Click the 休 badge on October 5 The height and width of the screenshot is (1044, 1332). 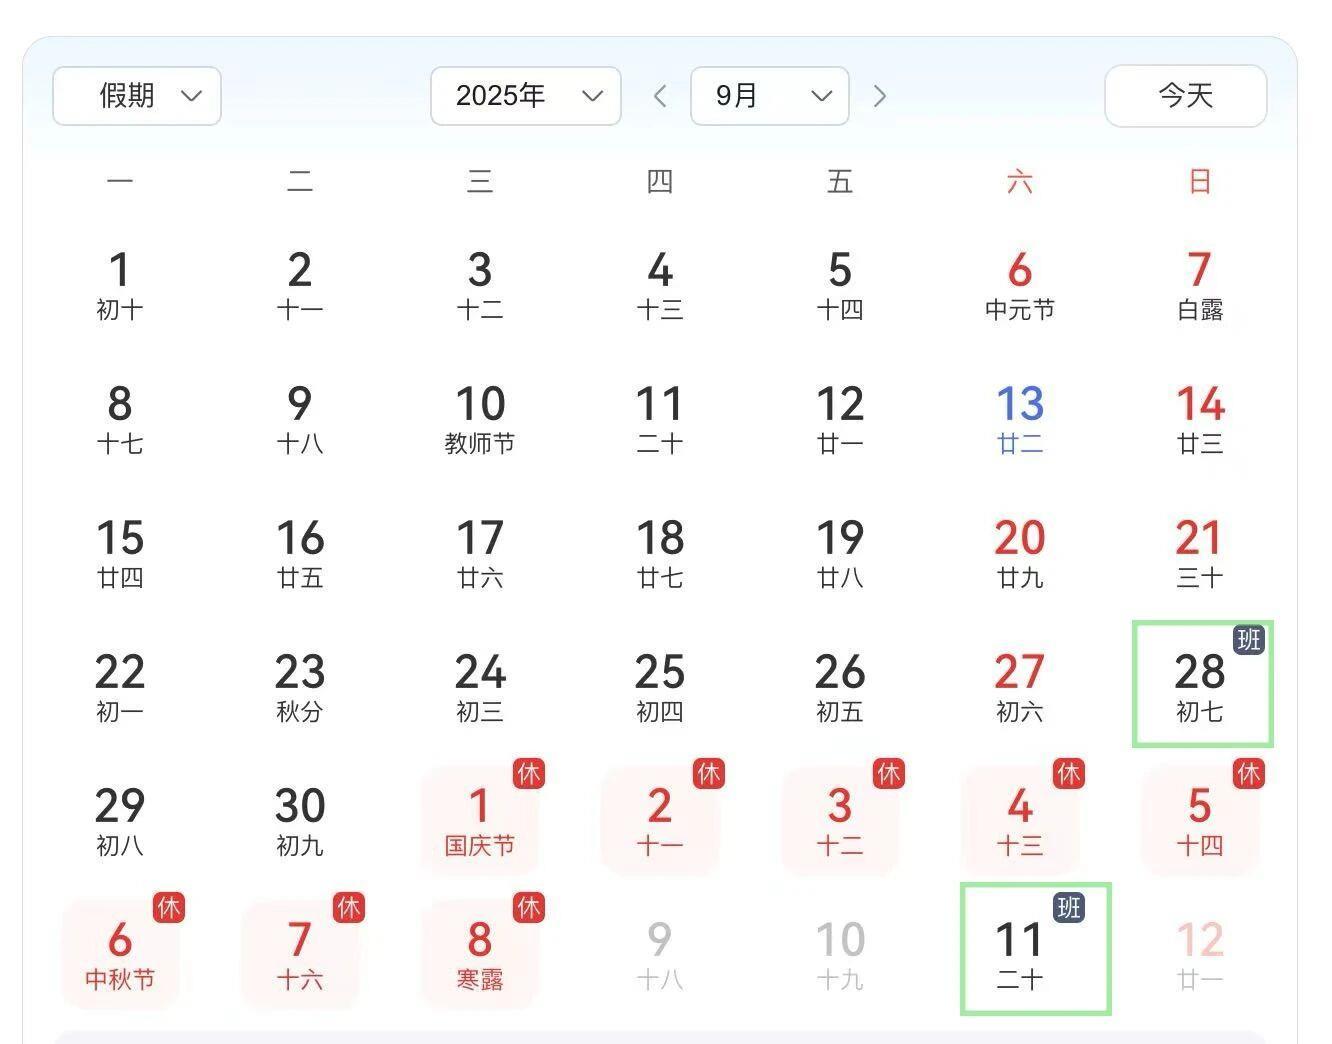coord(1248,773)
